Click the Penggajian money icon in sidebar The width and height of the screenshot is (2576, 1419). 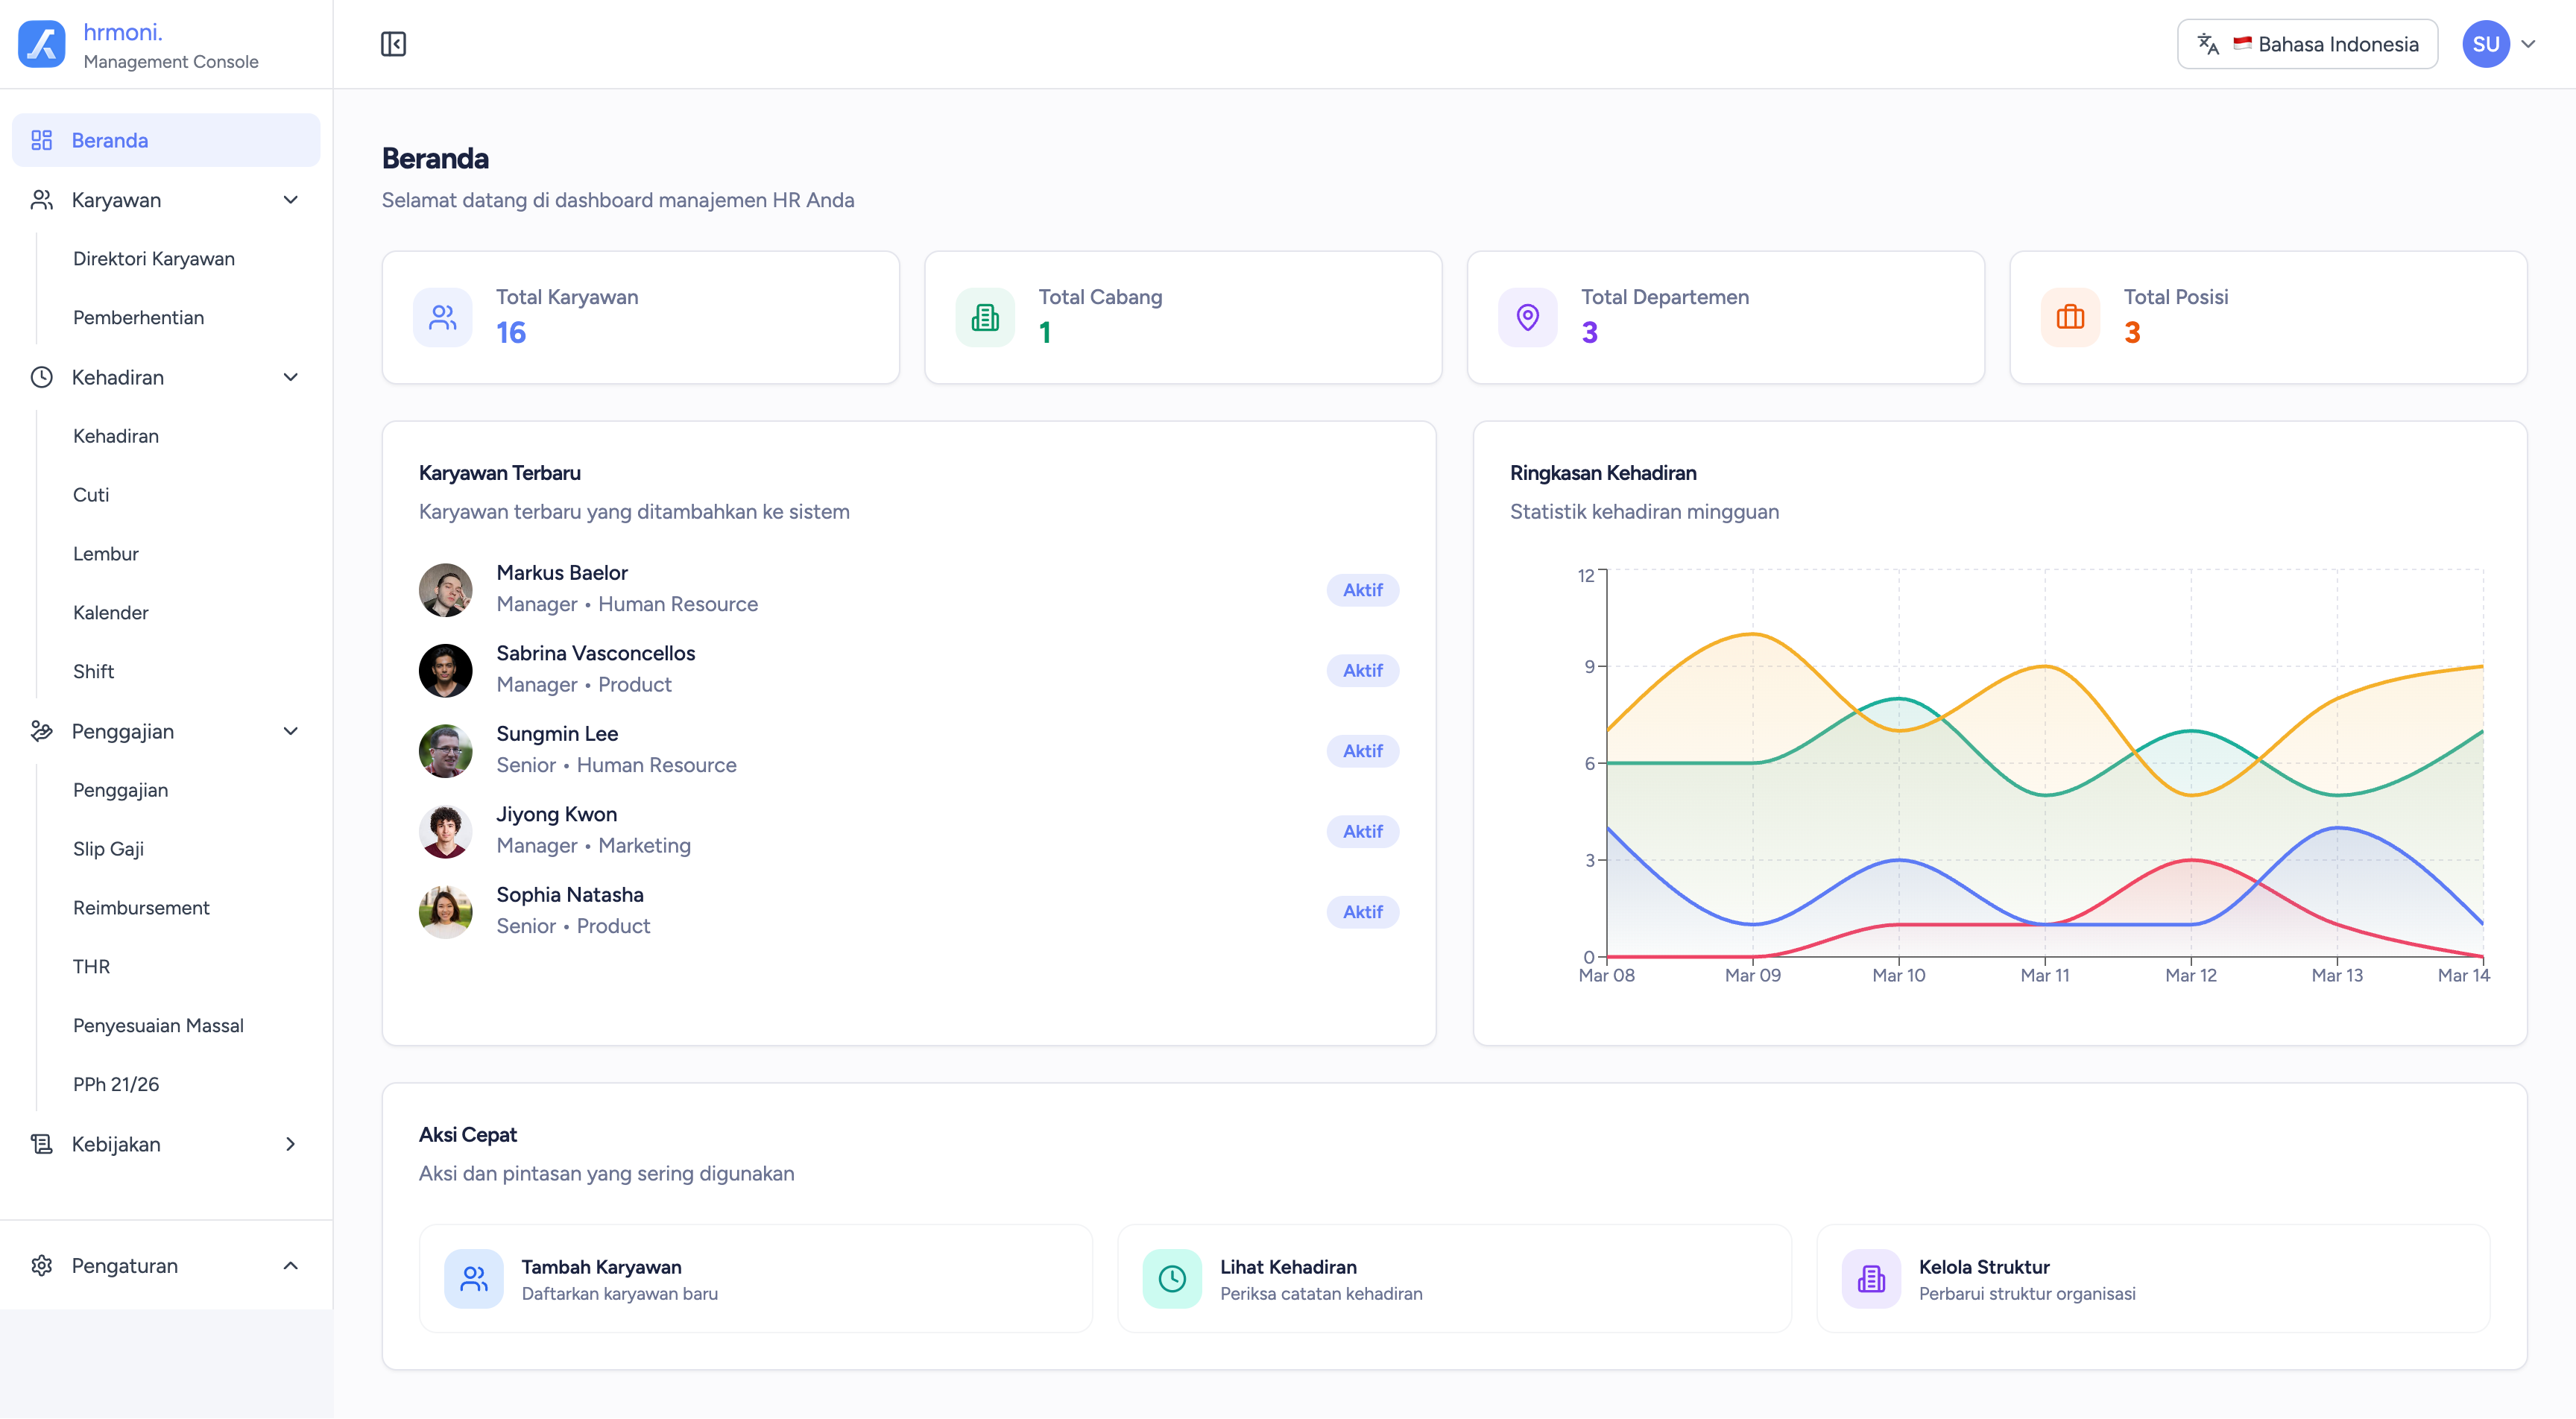[x=41, y=731]
